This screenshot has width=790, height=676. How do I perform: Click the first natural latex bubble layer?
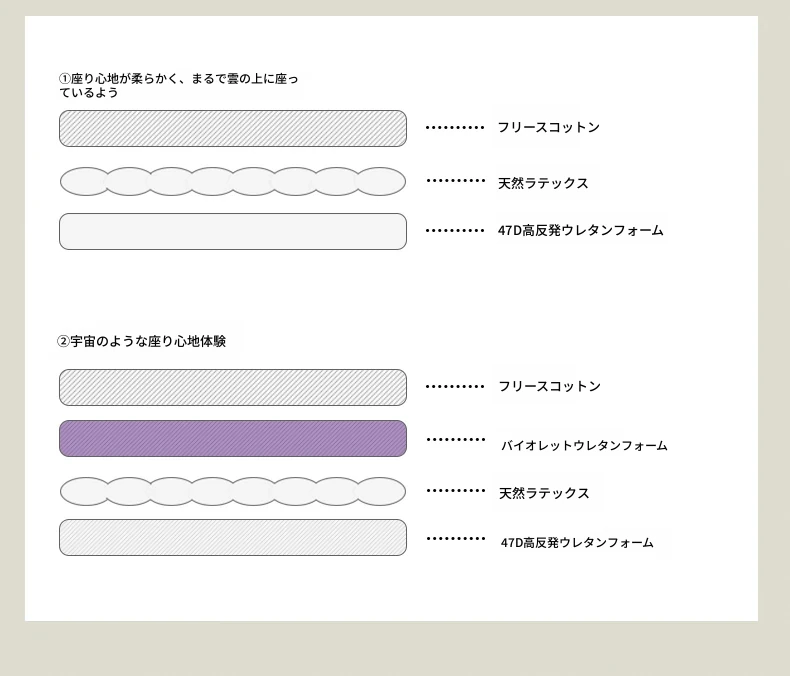click(233, 181)
